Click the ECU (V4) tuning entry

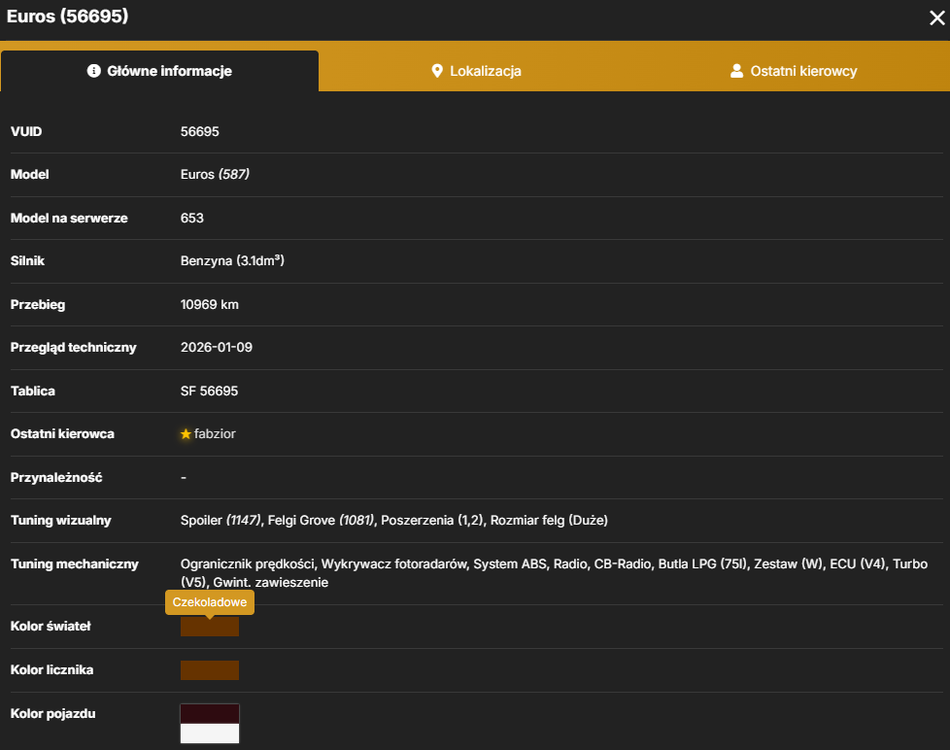pyautogui.click(x=857, y=564)
